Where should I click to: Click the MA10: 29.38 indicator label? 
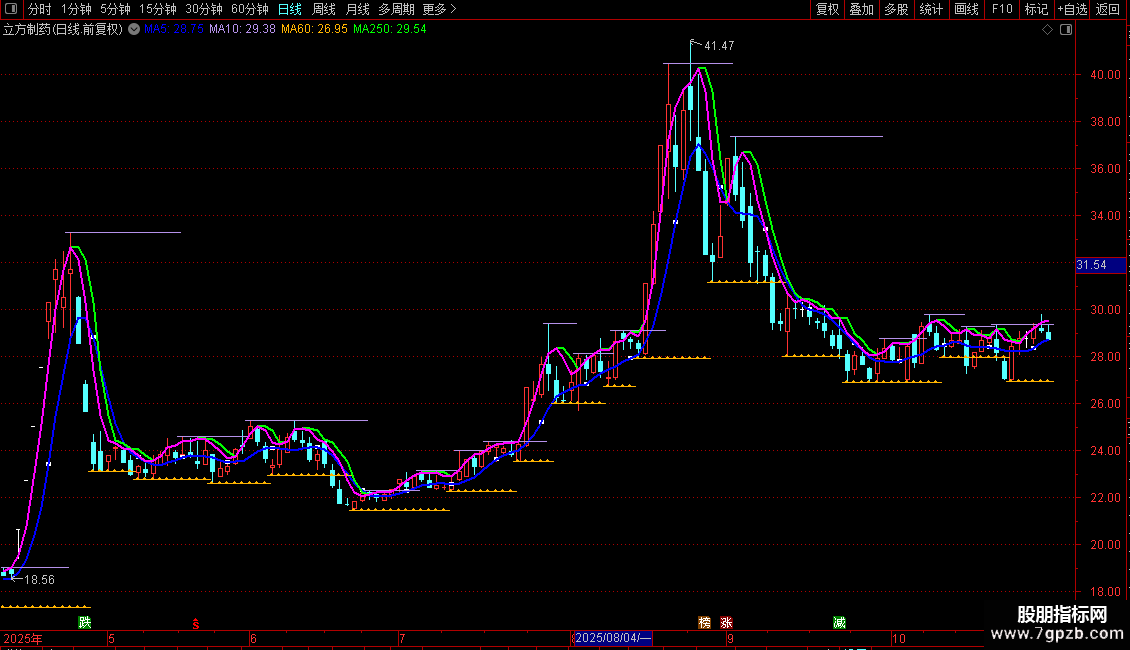point(242,29)
